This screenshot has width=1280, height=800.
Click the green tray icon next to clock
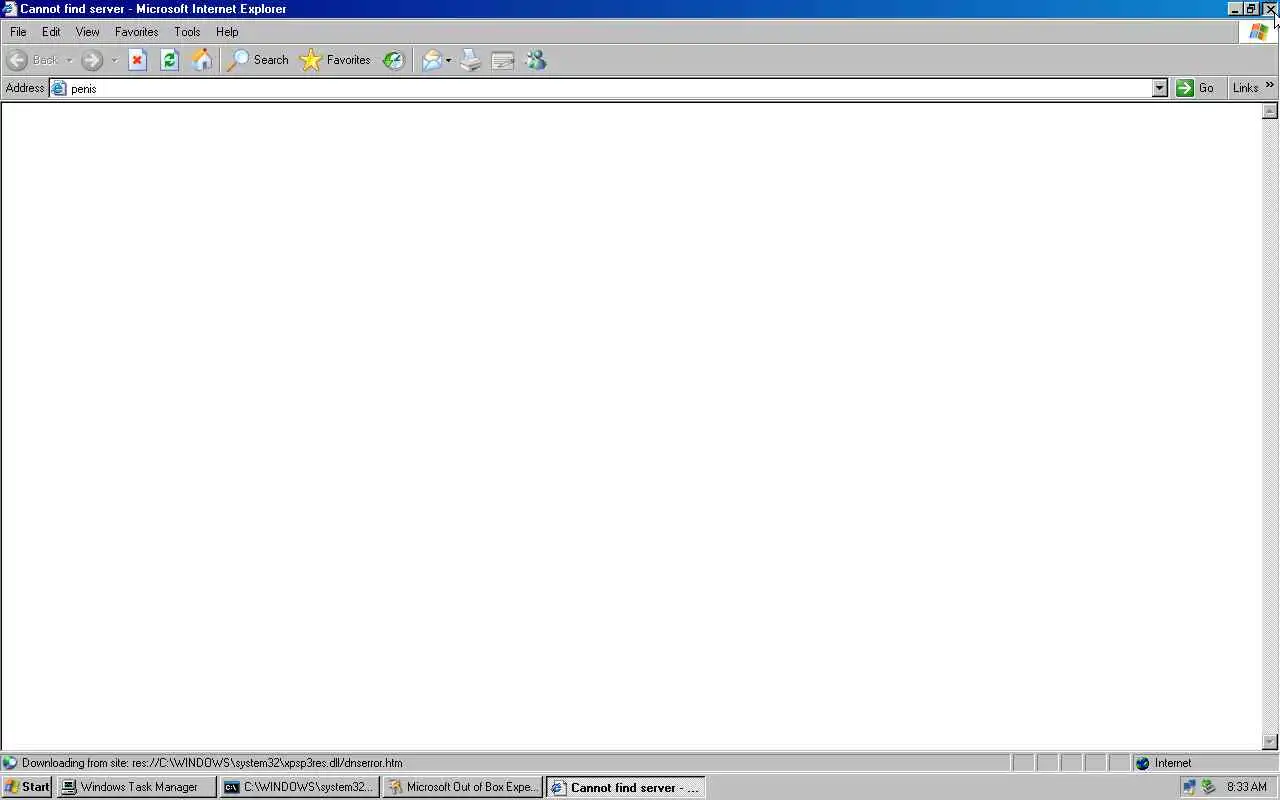point(1208,787)
